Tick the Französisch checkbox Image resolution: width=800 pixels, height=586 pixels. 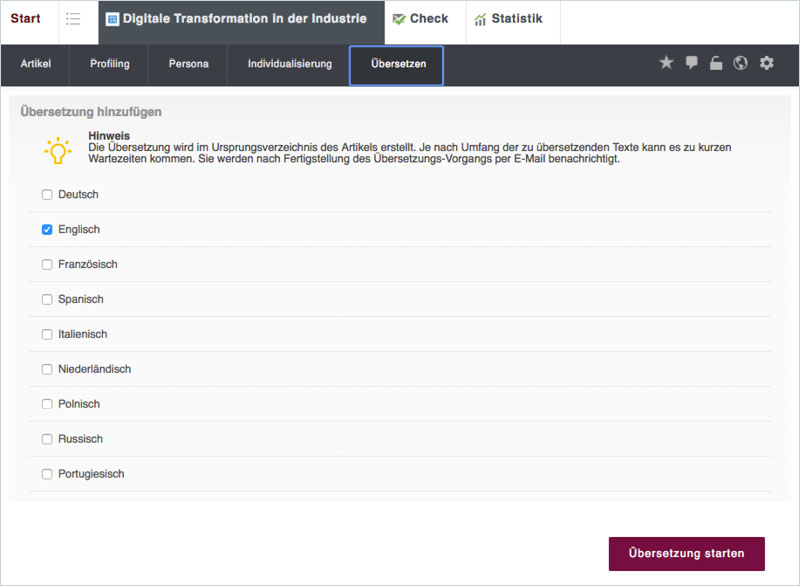point(47,265)
